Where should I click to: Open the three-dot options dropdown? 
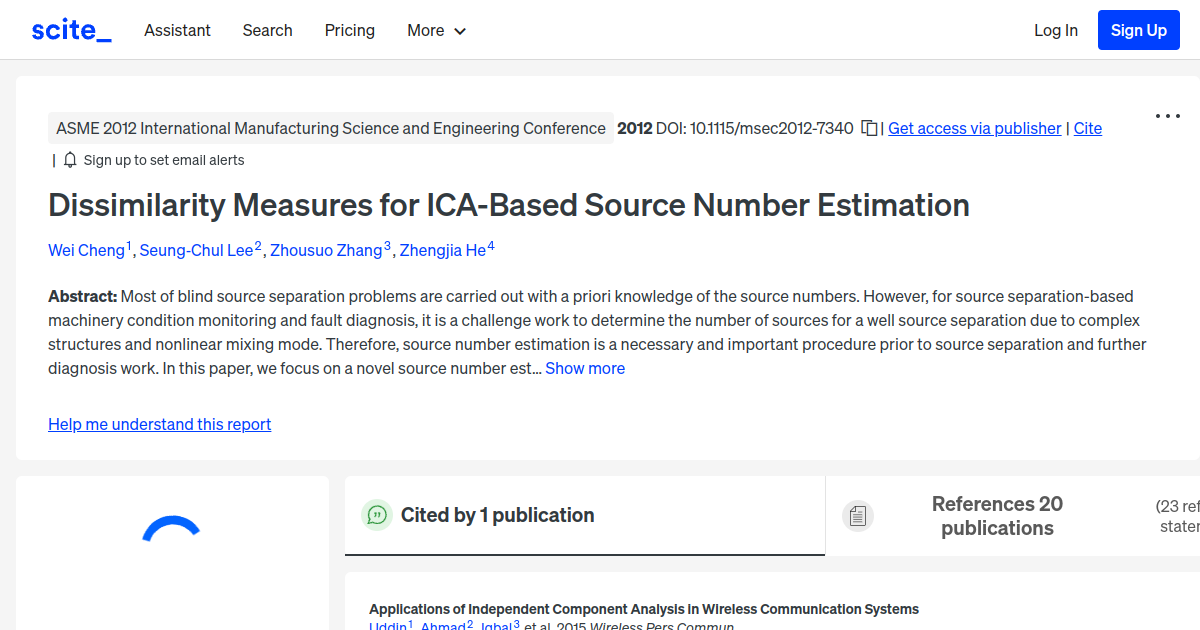coord(1167,116)
